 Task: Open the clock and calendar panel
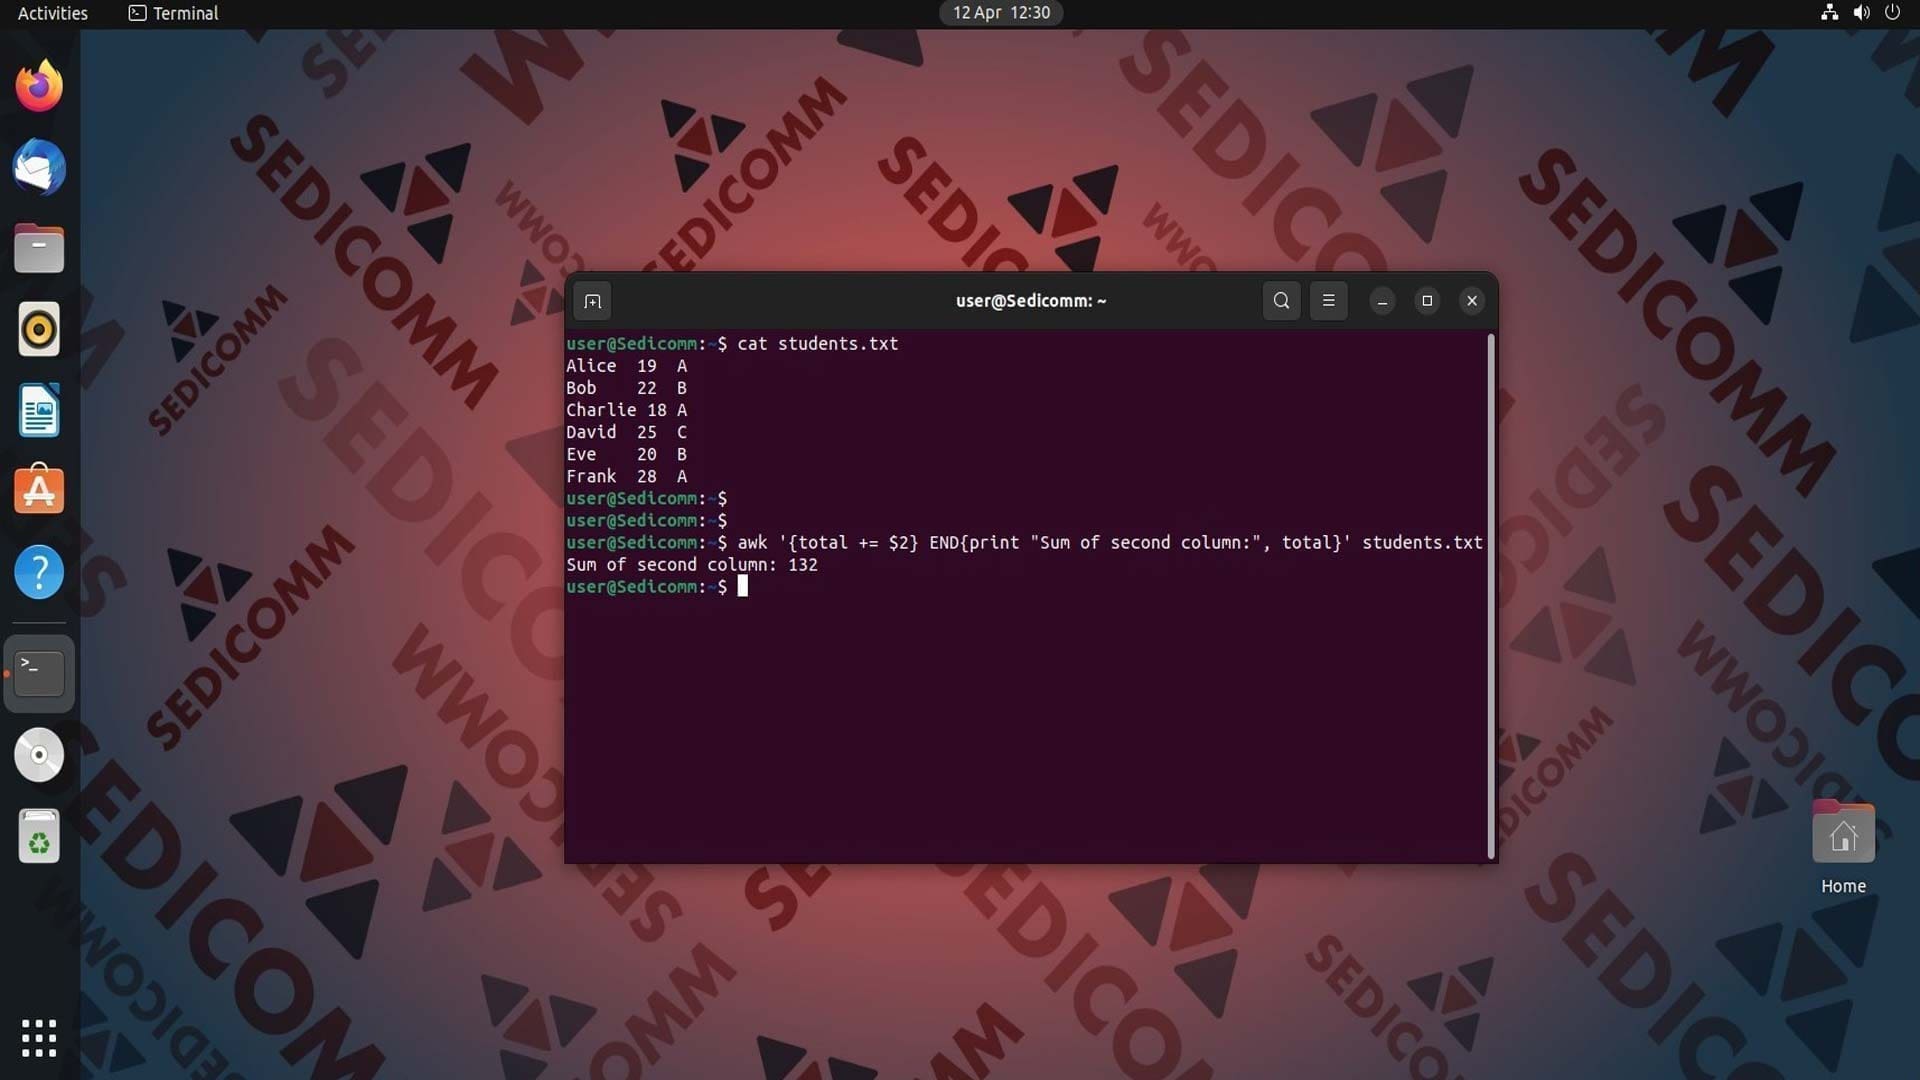1001,13
